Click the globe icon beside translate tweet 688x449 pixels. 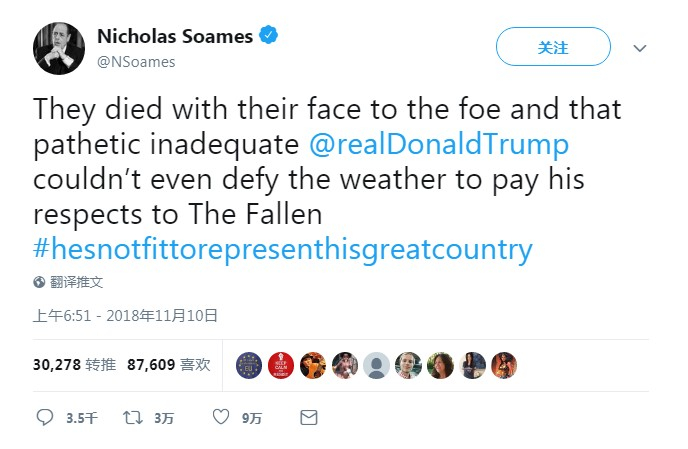tap(39, 282)
